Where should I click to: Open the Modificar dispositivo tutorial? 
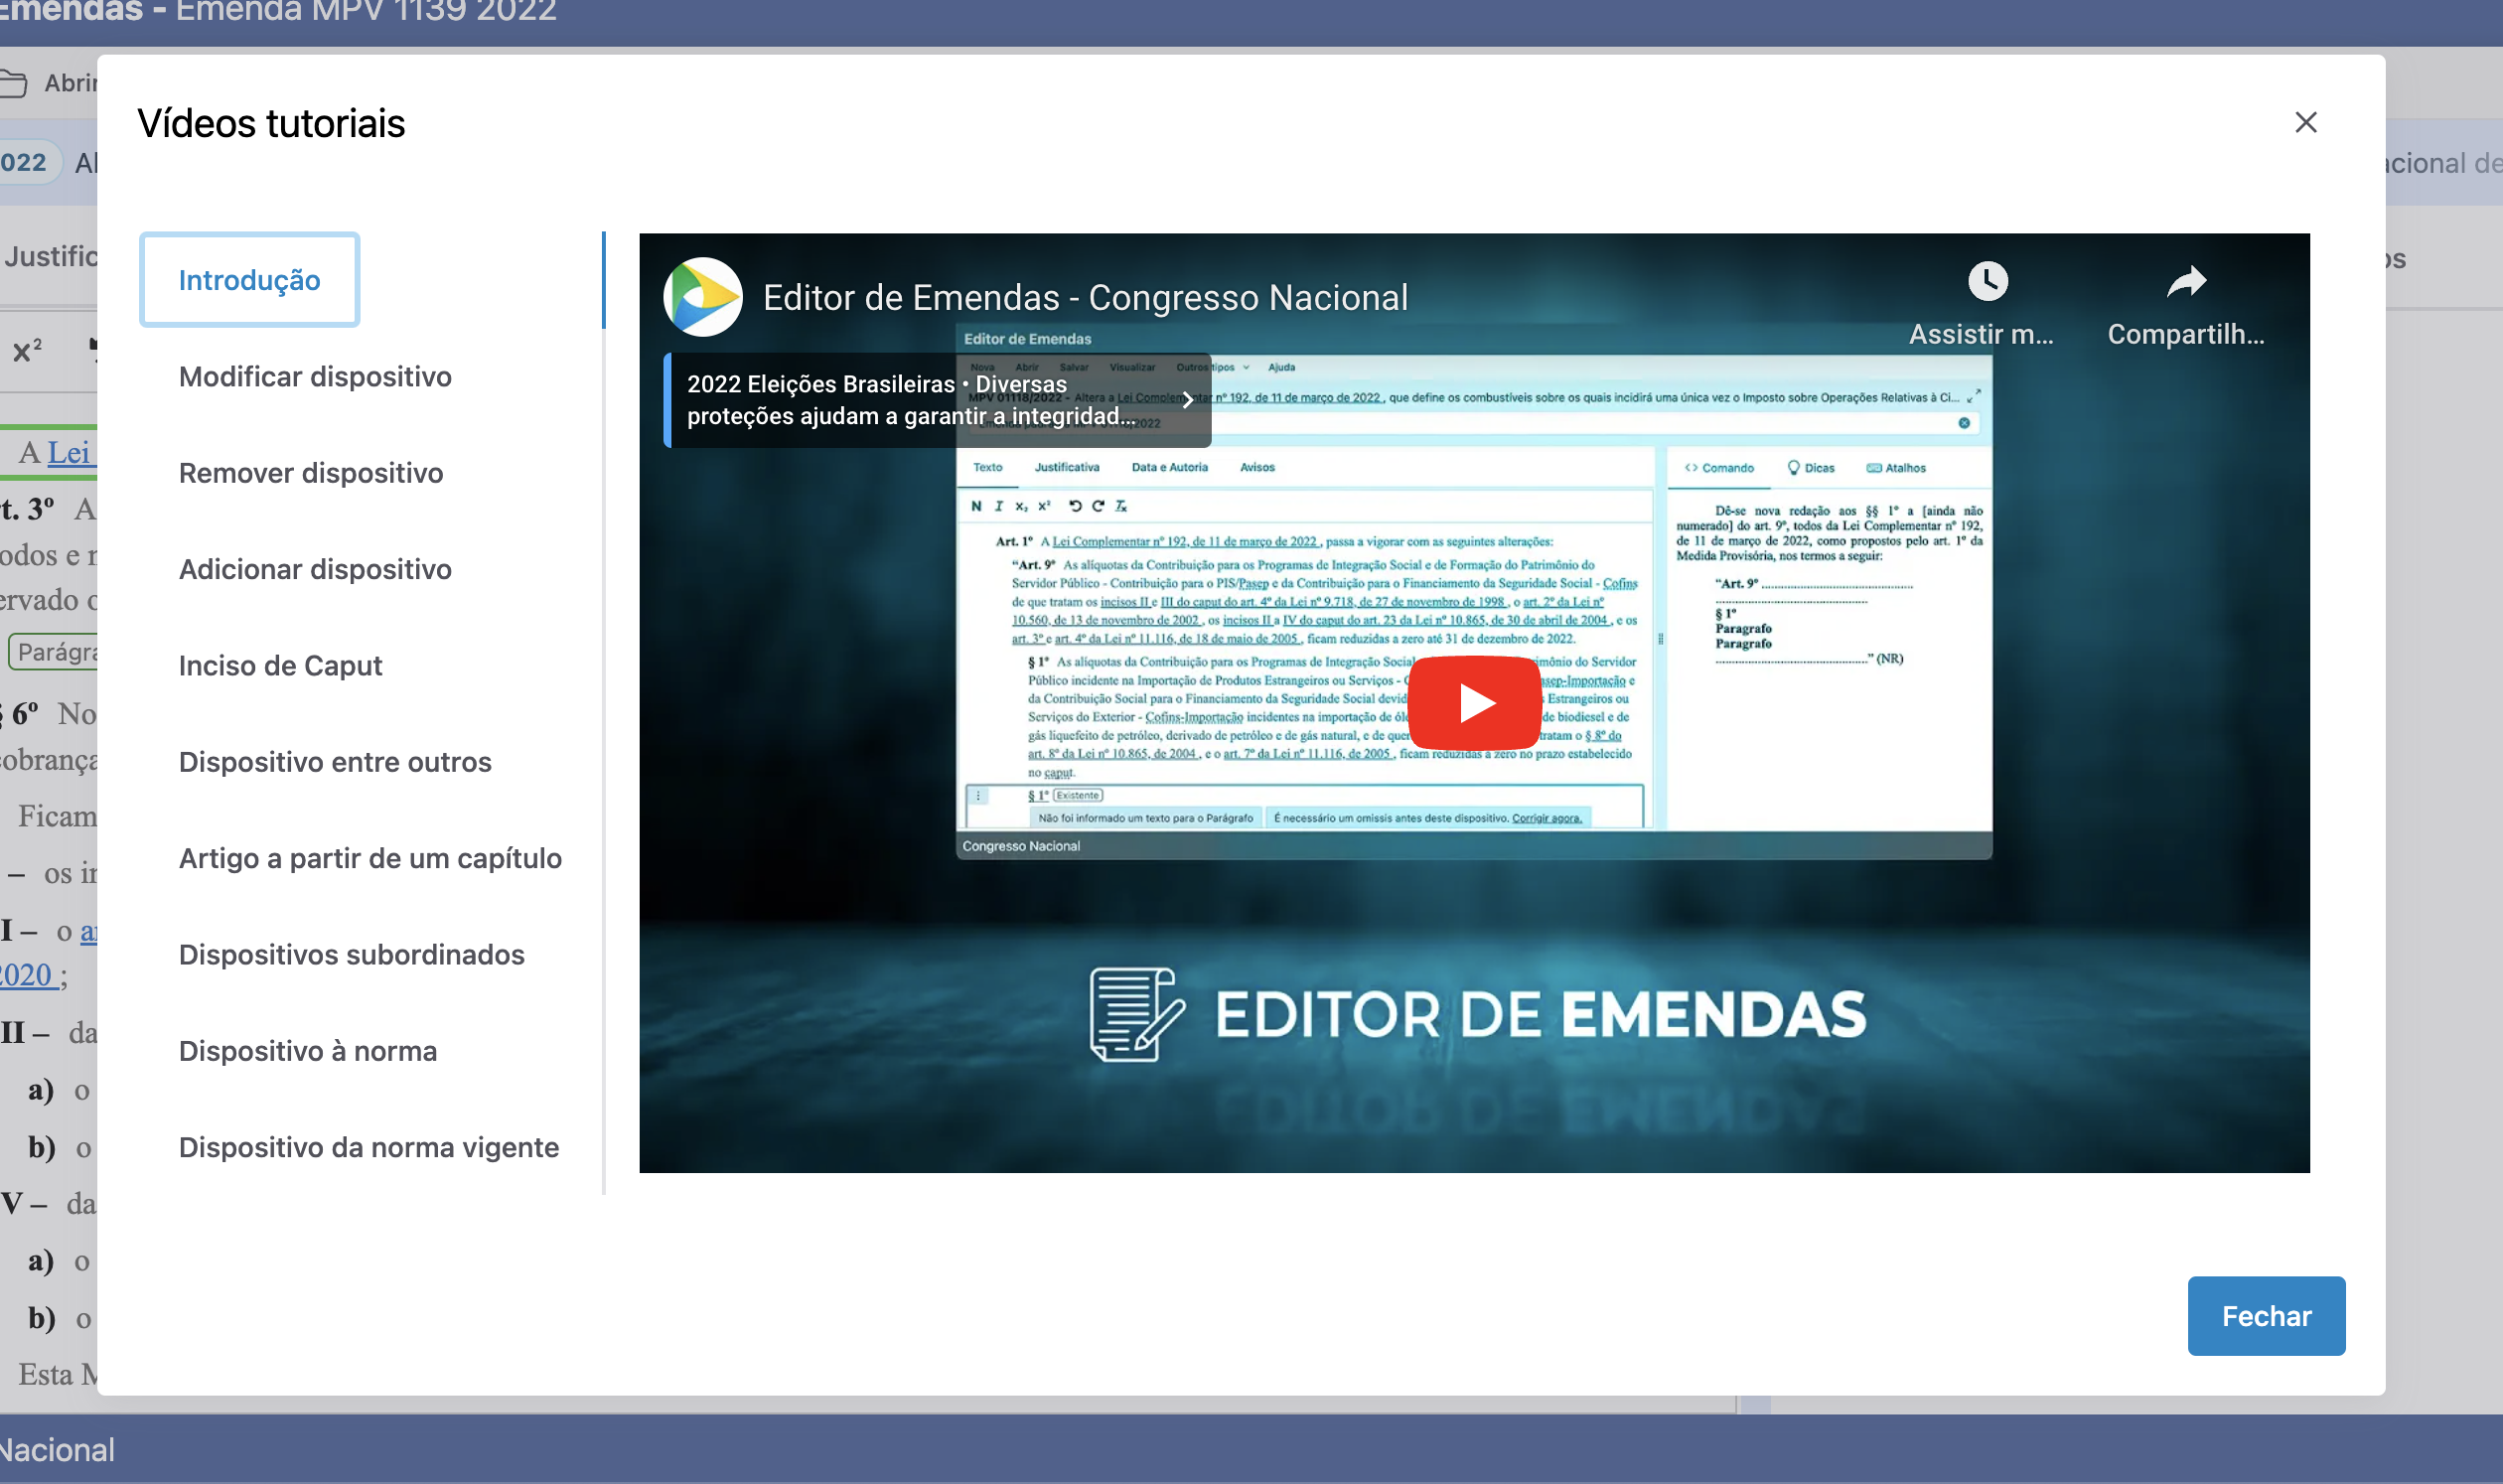coord(315,377)
